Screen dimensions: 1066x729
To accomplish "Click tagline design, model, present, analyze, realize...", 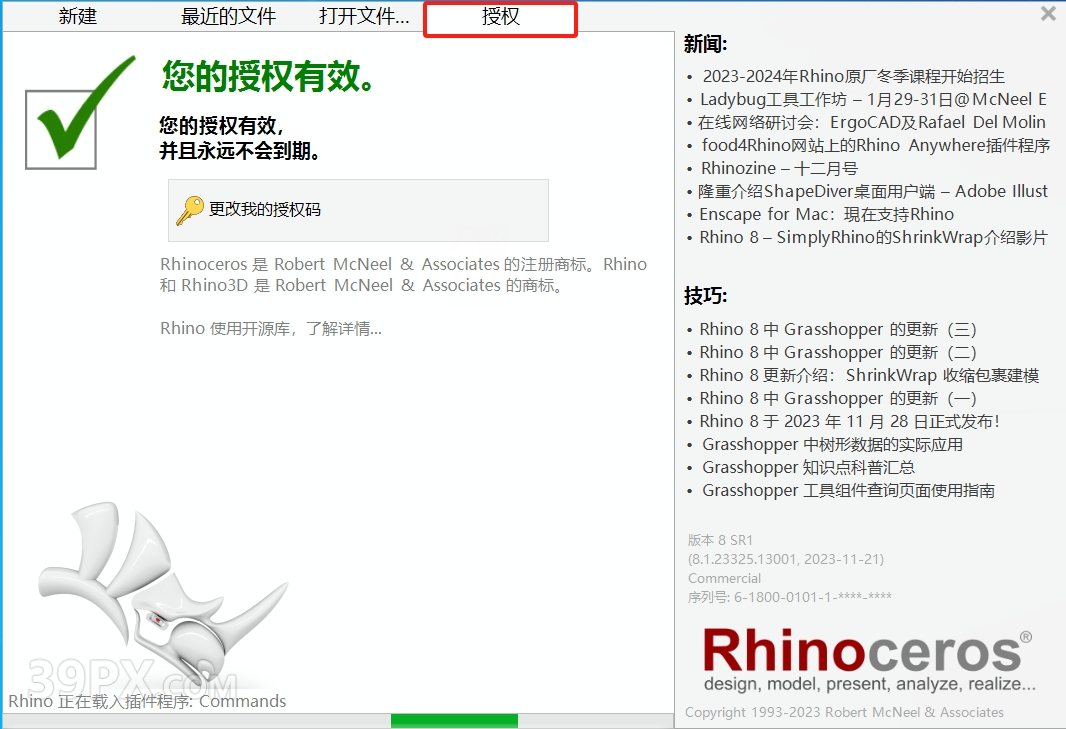I will [x=870, y=684].
